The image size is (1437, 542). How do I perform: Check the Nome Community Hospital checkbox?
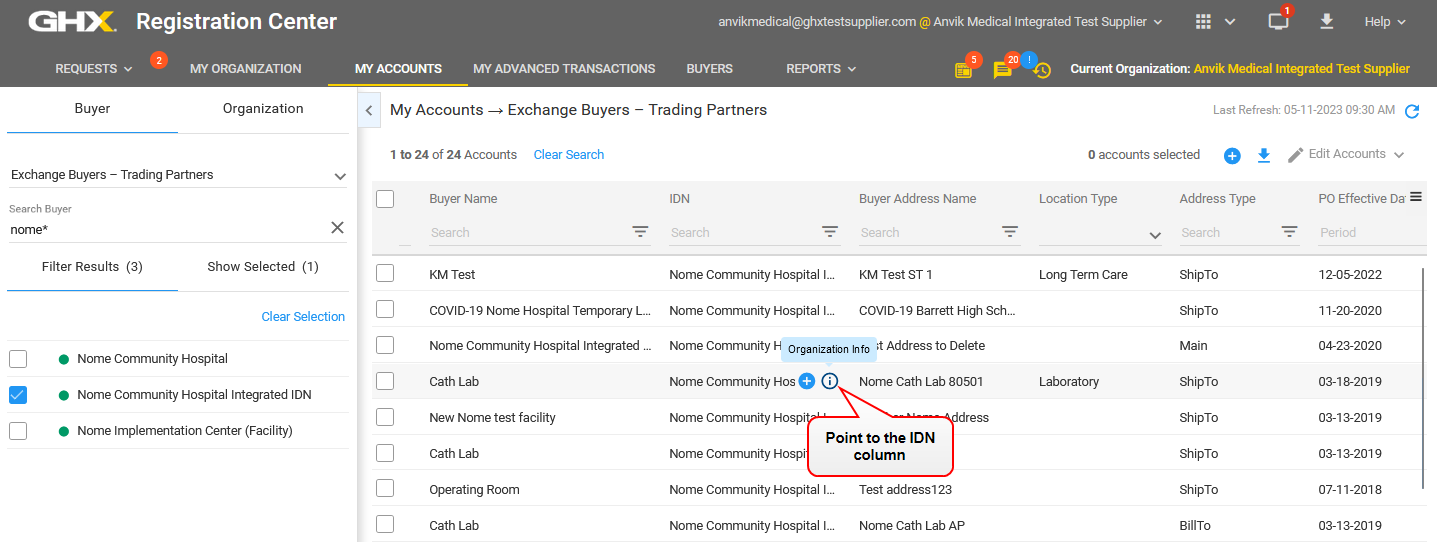[x=18, y=359]
